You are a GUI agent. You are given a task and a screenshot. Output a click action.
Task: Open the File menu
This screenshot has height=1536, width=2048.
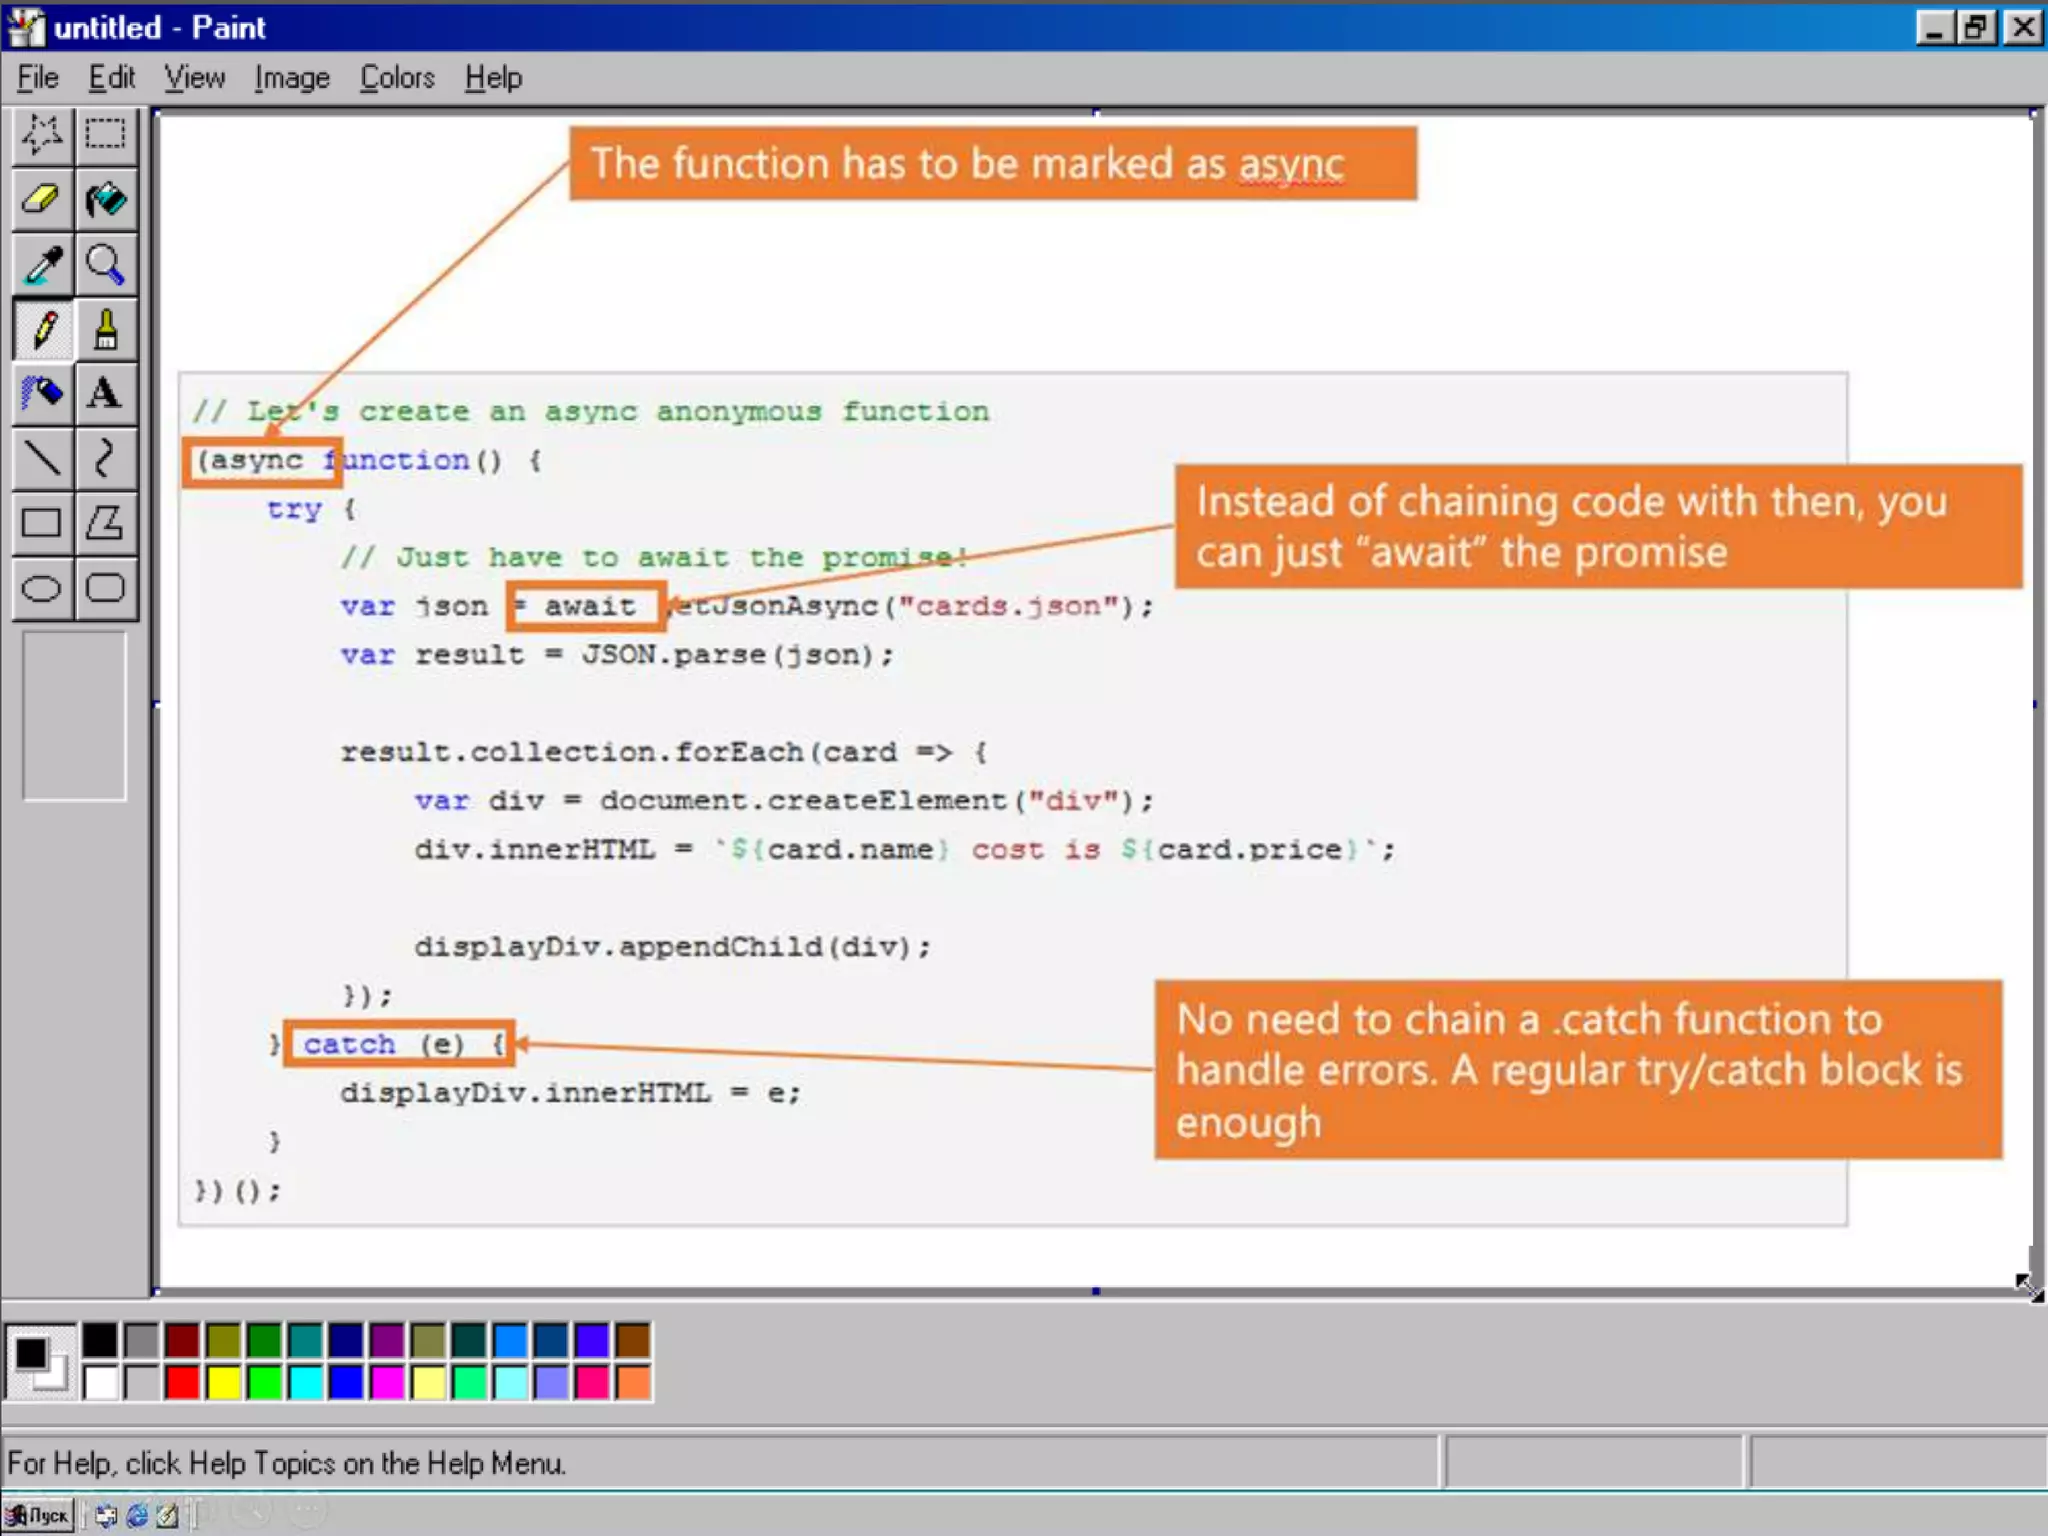[x=38, y=78]
